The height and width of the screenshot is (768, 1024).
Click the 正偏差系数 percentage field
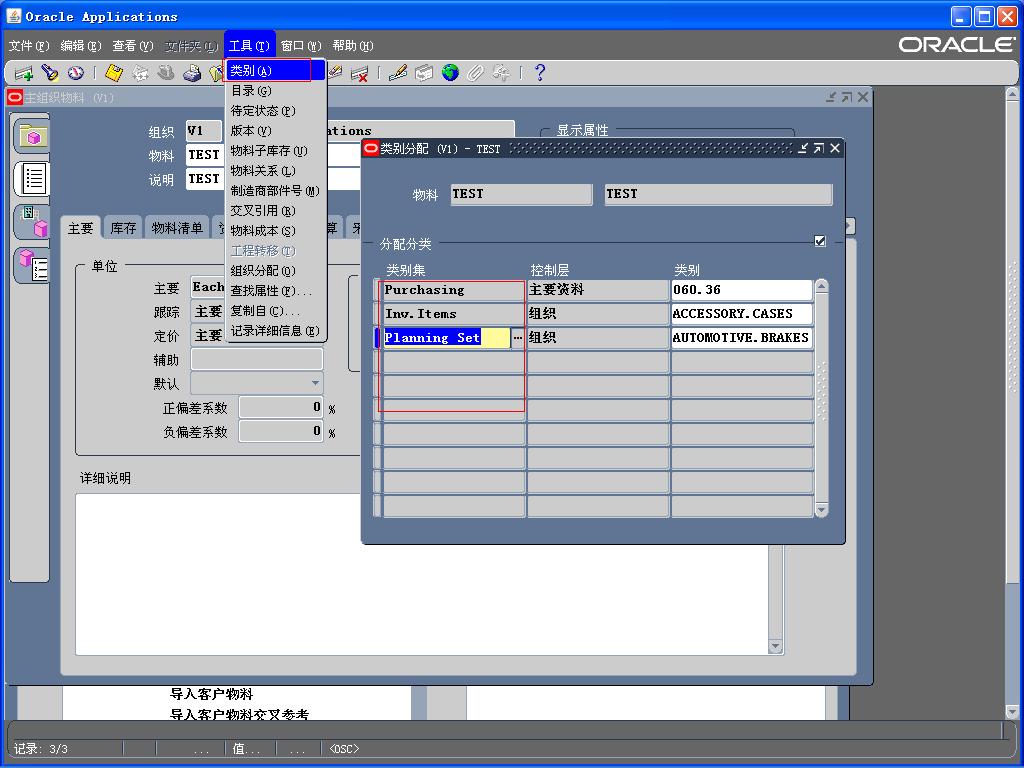pos(281,408)
